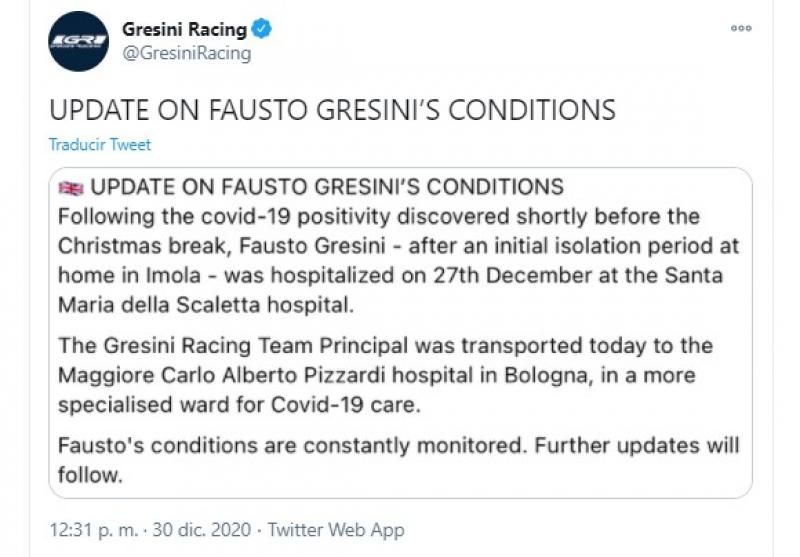Open the Twitter Web App source link
The image size is (800, 557).
click(x=336, y=529)
